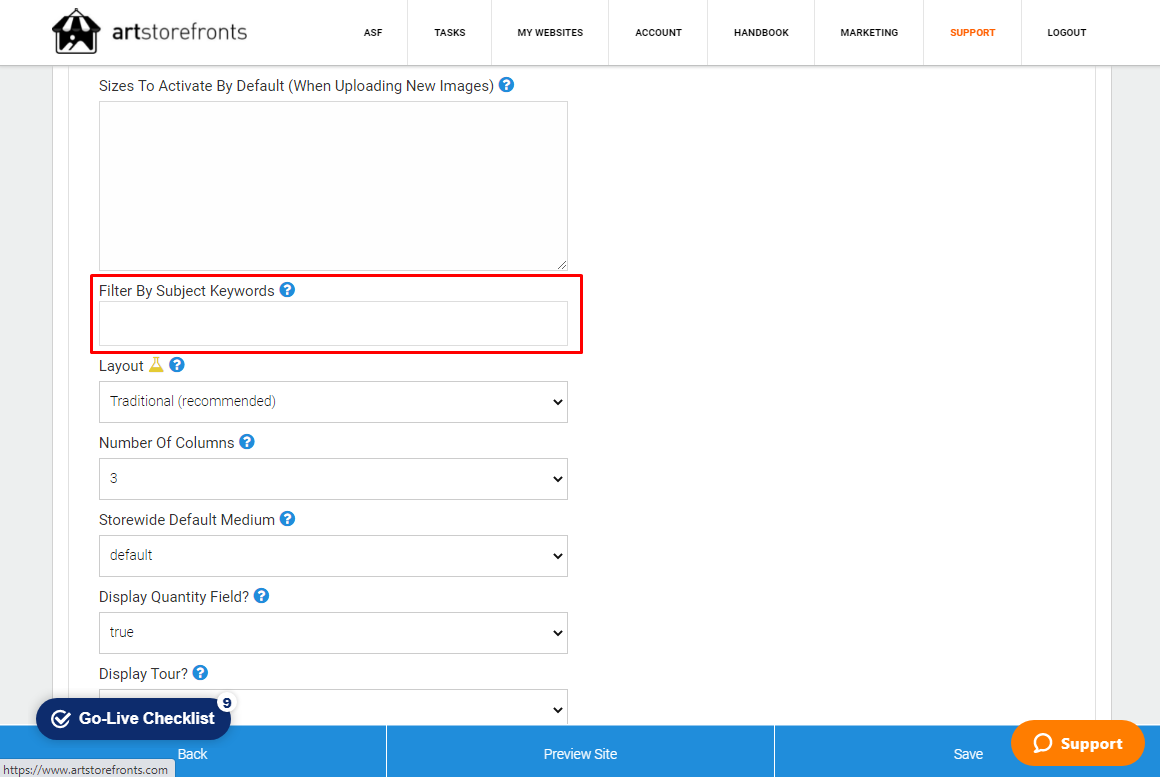Click the Layout beaker flask icon
This screenshot has width=1160, height=777.
pos(156,365)
